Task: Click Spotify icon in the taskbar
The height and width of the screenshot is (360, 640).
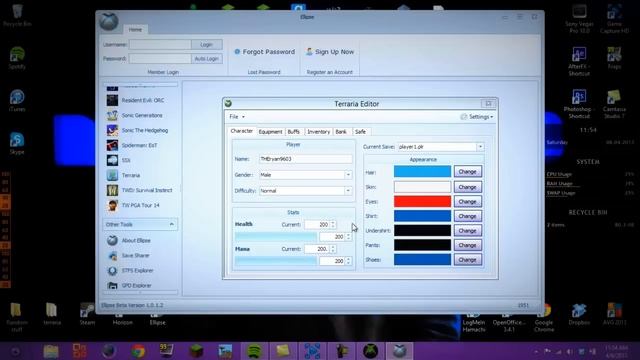Action: [254, 351]
